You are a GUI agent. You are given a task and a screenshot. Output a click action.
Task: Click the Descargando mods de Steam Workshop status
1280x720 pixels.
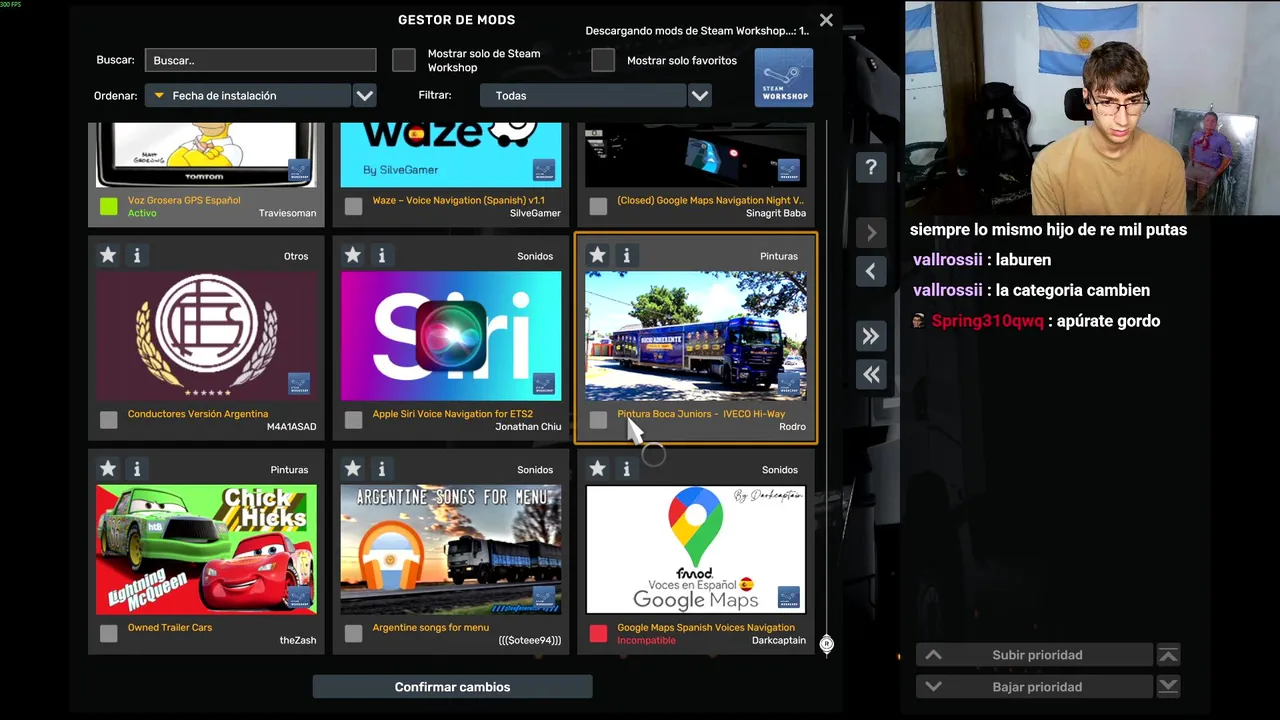tap(697, 31)
